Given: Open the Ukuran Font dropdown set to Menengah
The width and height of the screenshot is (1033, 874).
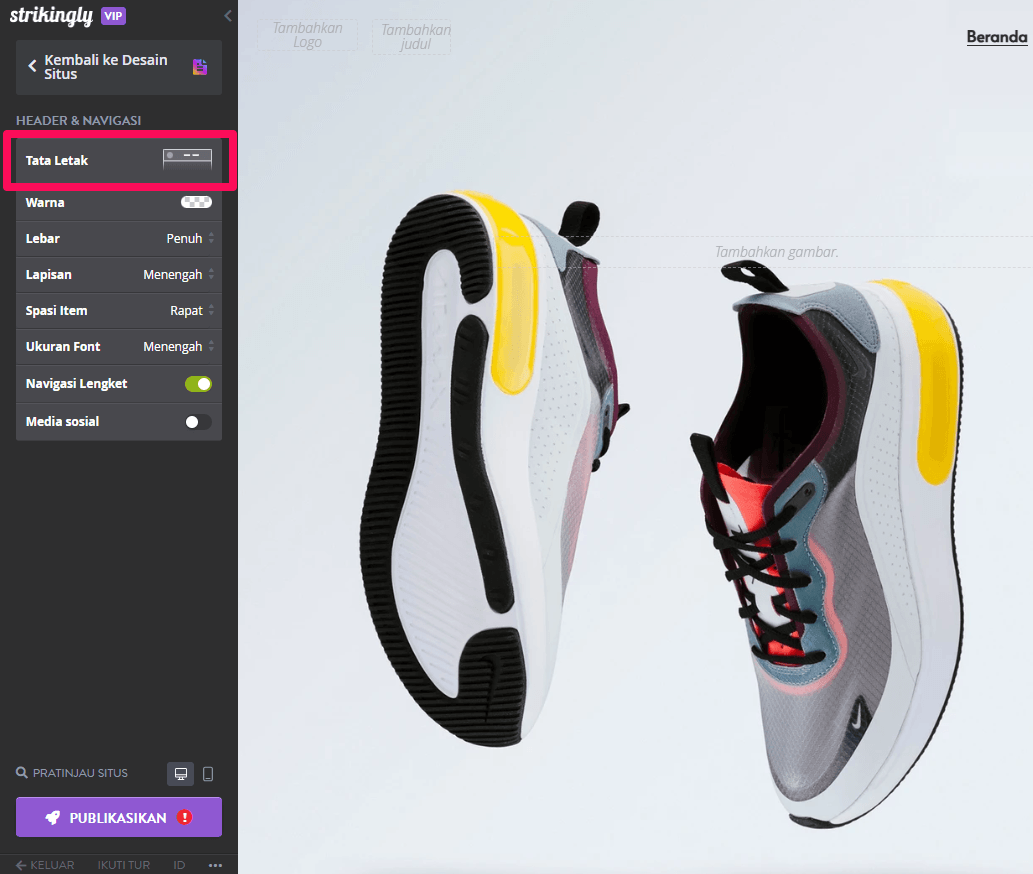Looking at the screenshot, I should click(x=179, y=346).
